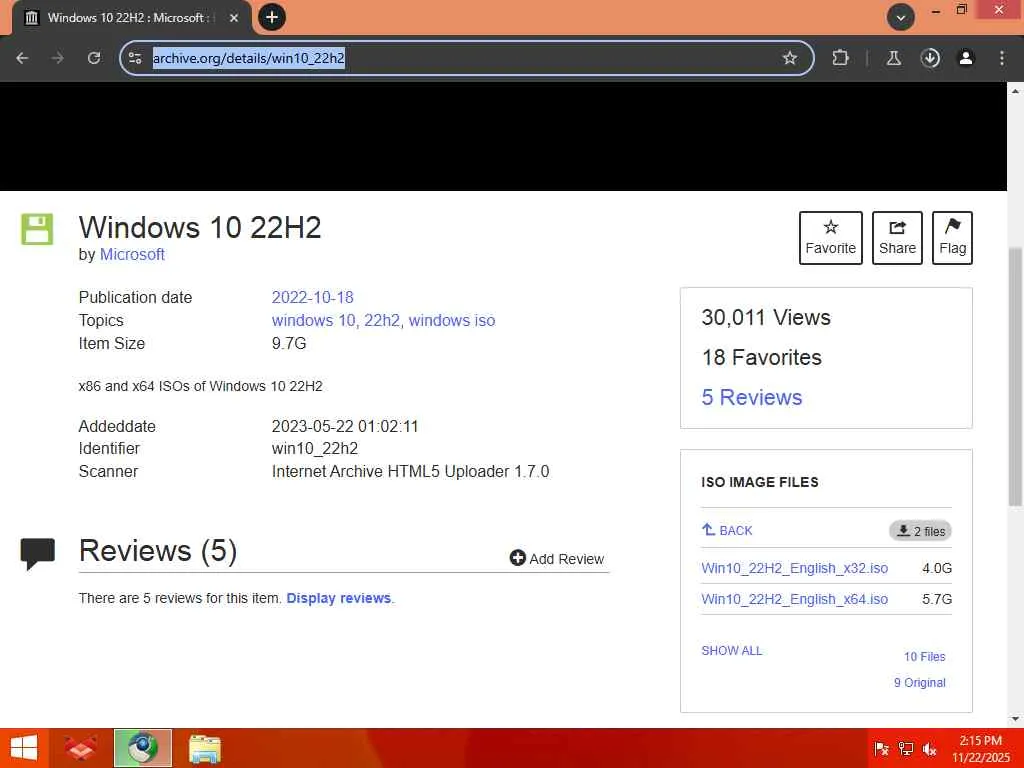
Task: Go back using the browser back arrow
Action: 22,58
